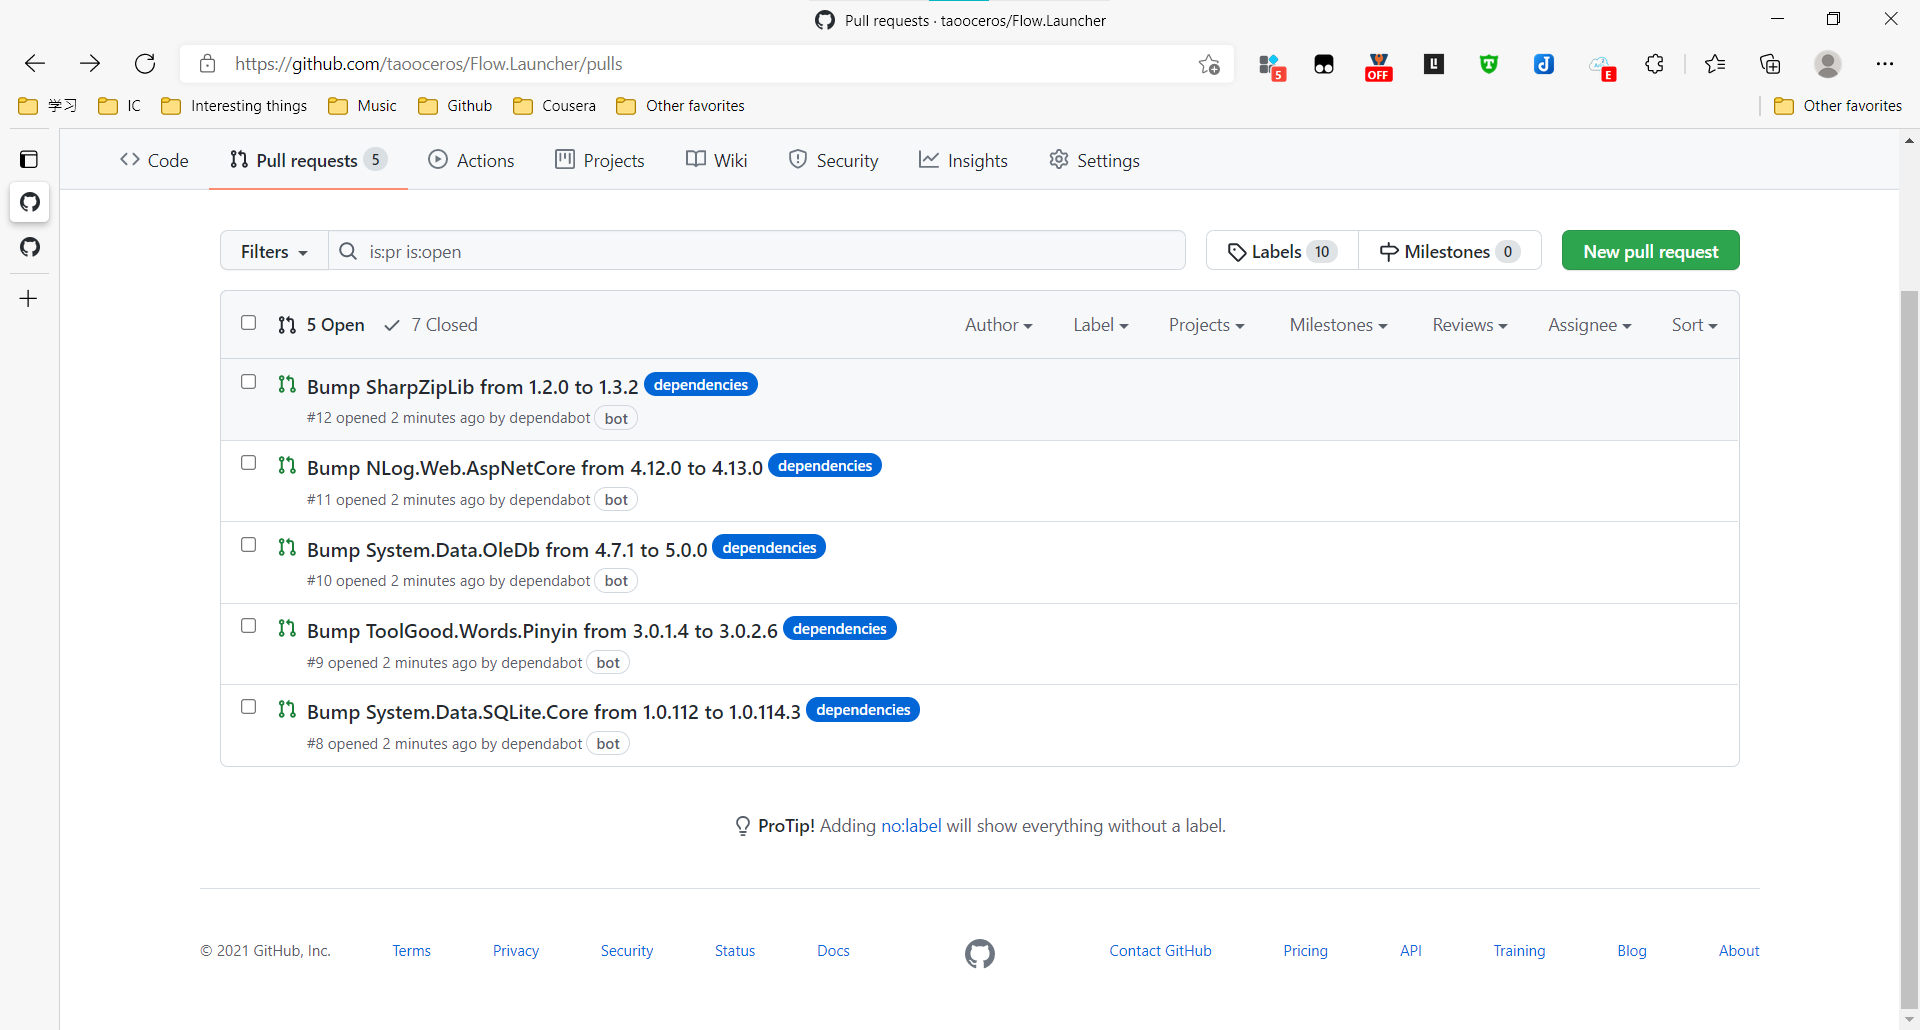
Task: Click the red OFF extension icon
Action: point(1379,66)
